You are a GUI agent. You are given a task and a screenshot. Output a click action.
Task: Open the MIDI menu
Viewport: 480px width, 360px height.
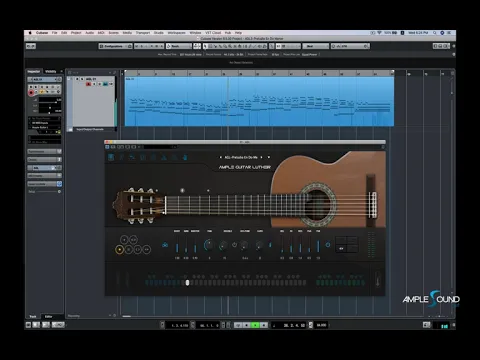click(101, 33)
